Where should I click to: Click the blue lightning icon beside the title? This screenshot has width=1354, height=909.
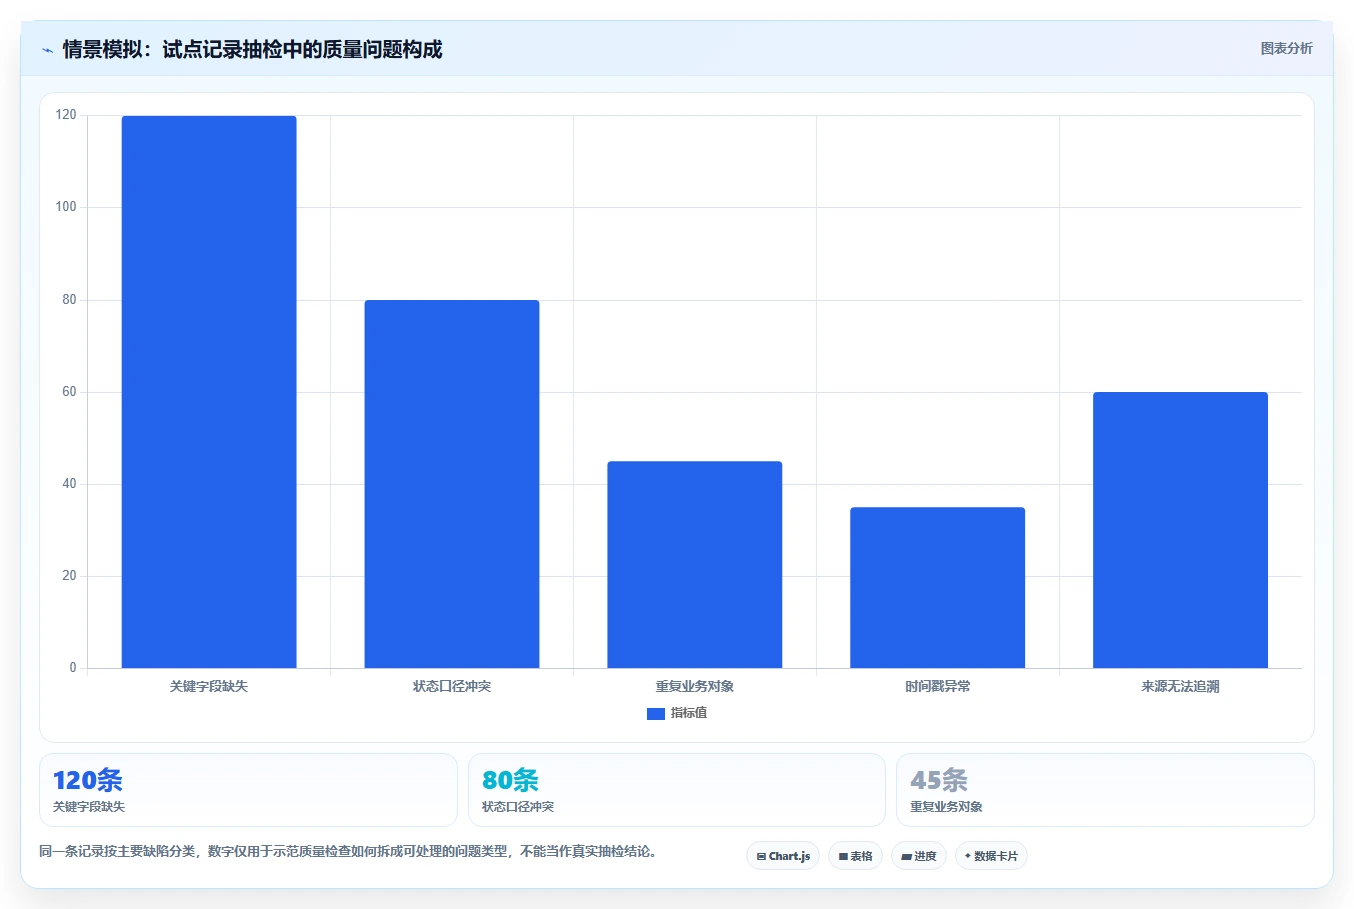(x=47, y=50)
